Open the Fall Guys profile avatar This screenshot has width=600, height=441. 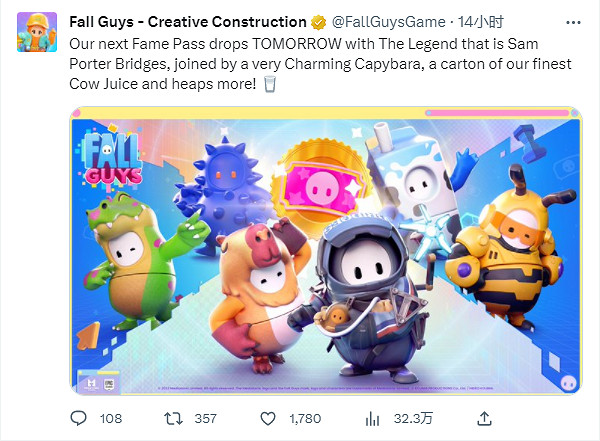coord(36,34)
